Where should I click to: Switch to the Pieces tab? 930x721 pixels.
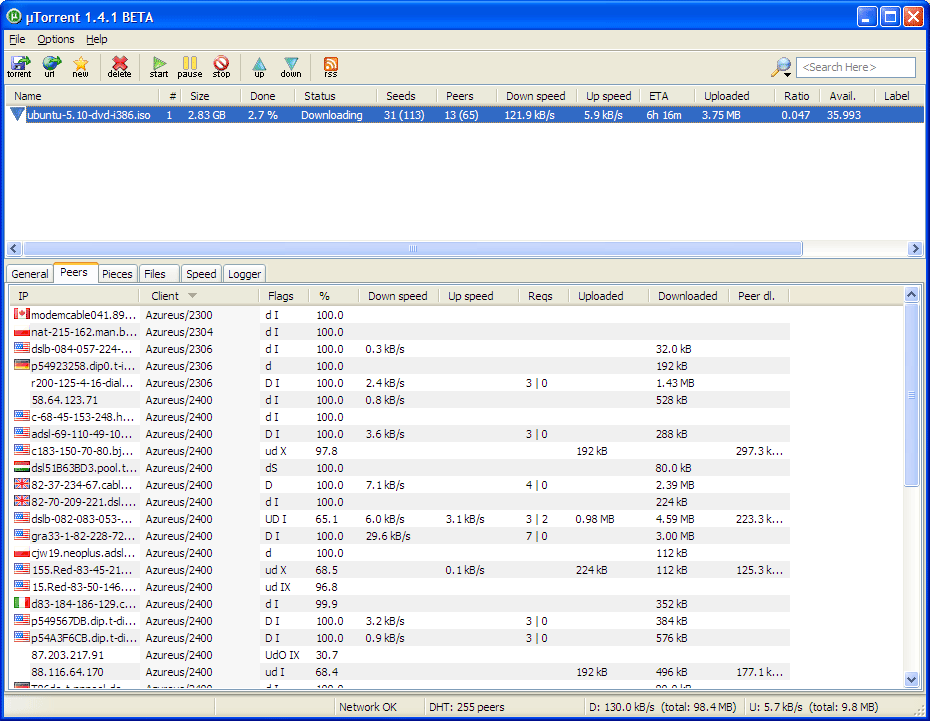point(117,274)
